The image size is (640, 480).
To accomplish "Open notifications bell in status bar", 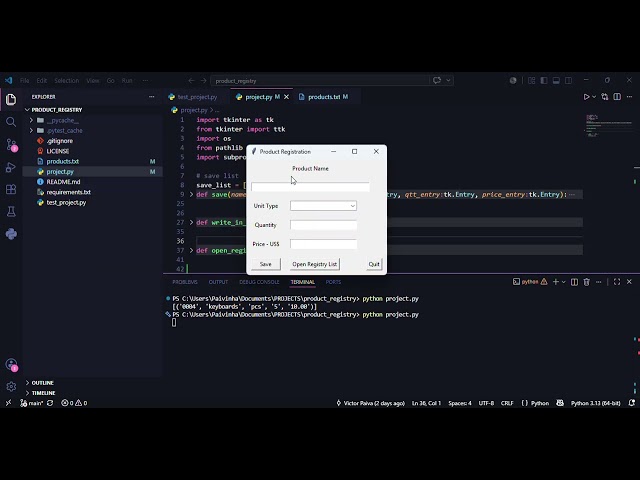I will (x=632, y=403).
